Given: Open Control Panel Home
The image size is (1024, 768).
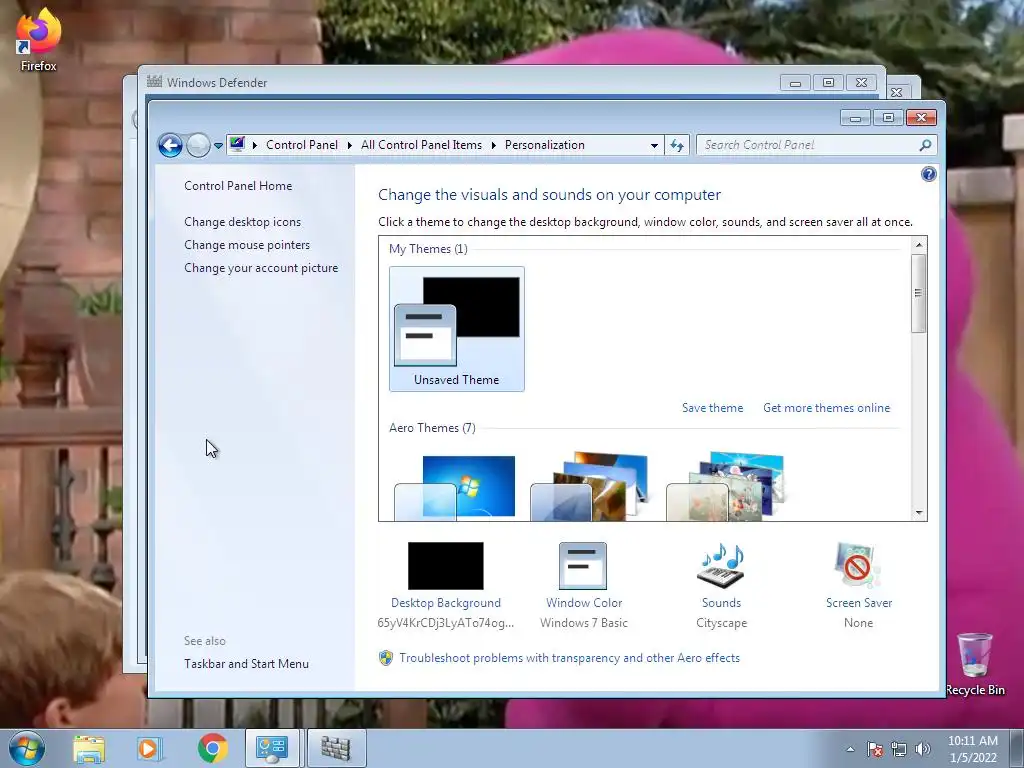Looking at the screenshot, I should point(238,185).
